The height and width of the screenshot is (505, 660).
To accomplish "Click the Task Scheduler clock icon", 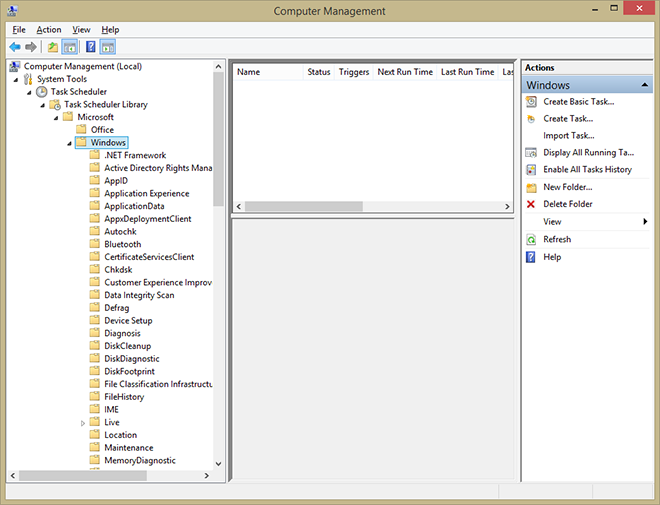I will [41, 92].
